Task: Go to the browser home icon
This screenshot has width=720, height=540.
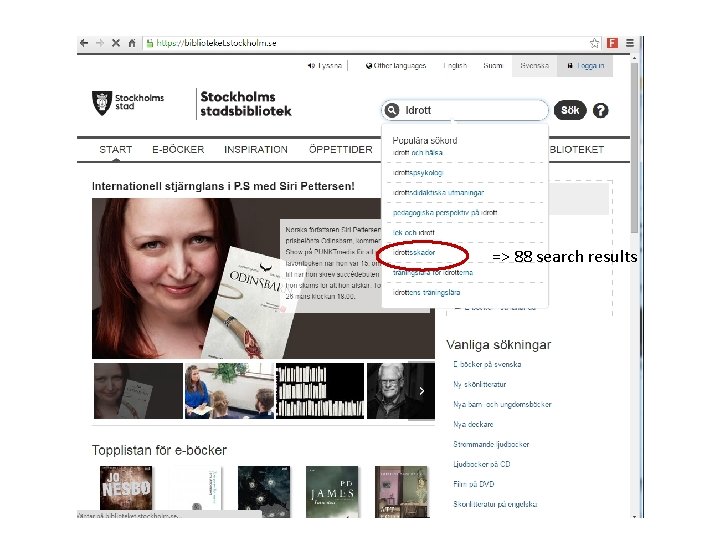Action: (132, 43)
